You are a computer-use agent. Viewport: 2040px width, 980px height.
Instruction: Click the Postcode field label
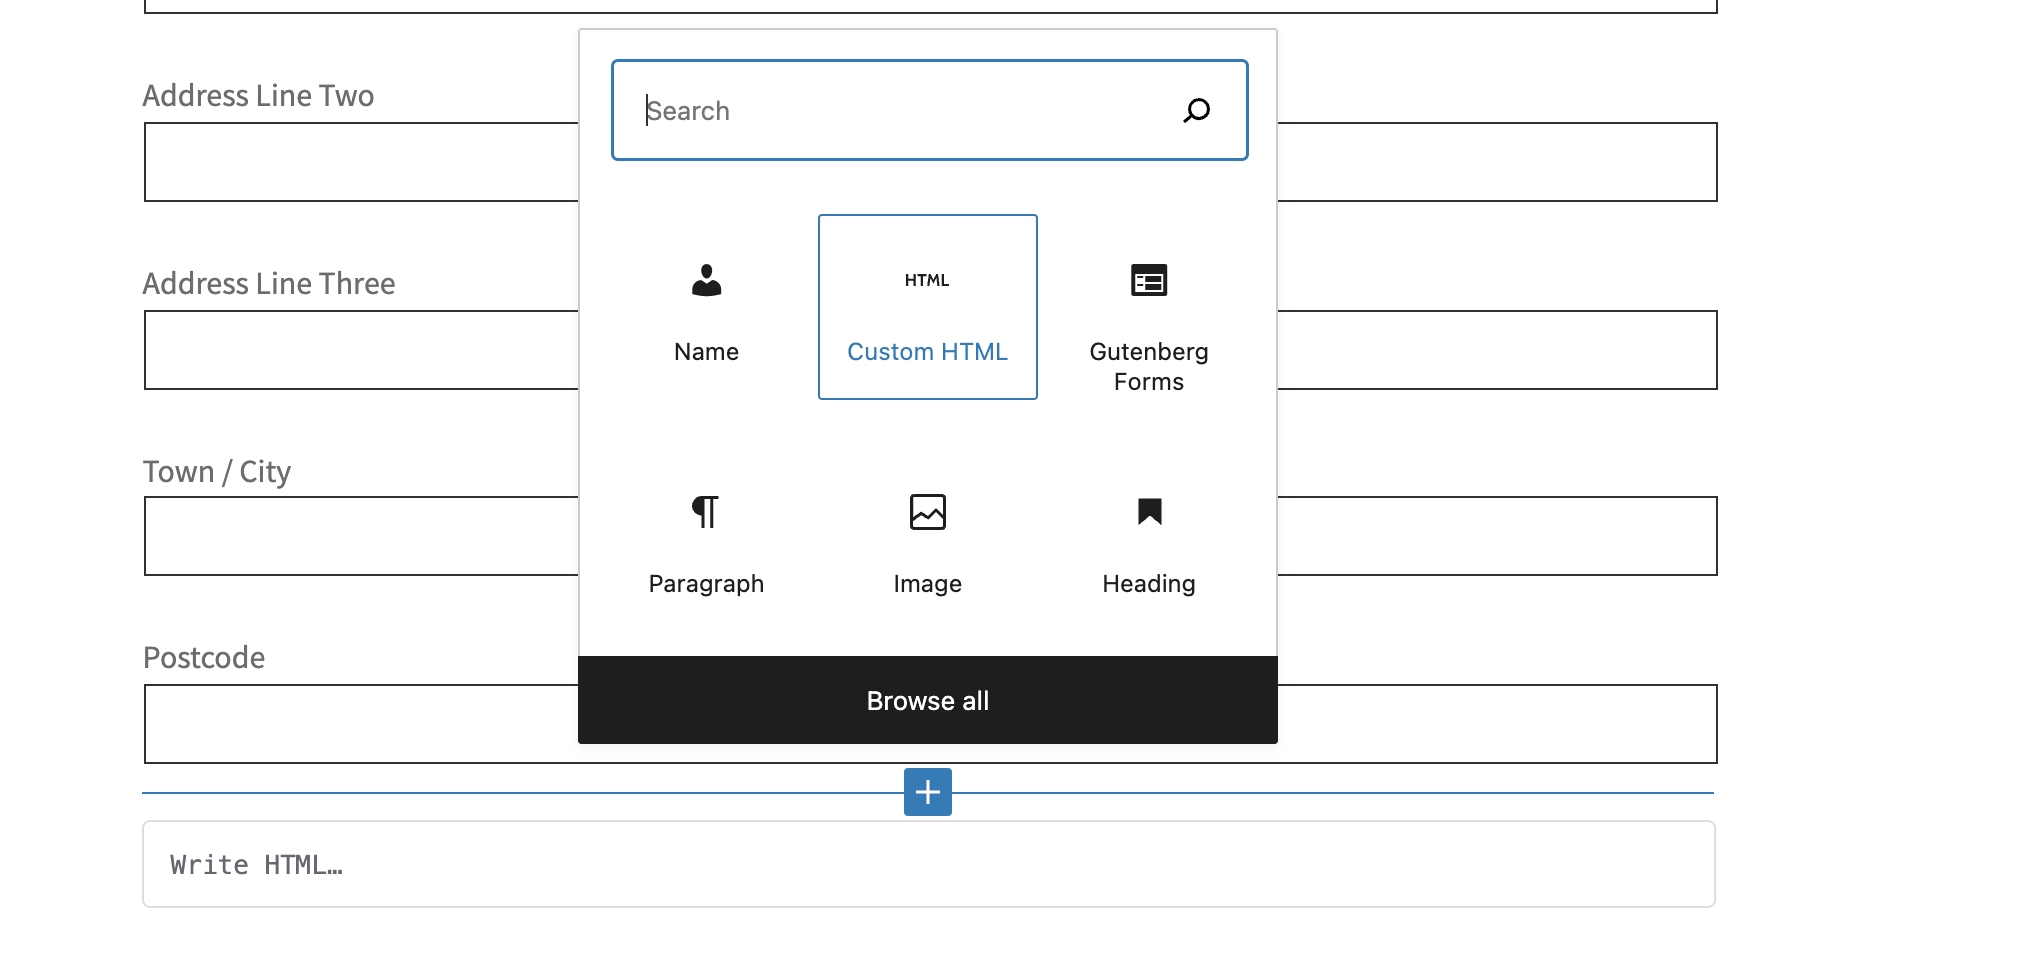[x=204, y=657]
